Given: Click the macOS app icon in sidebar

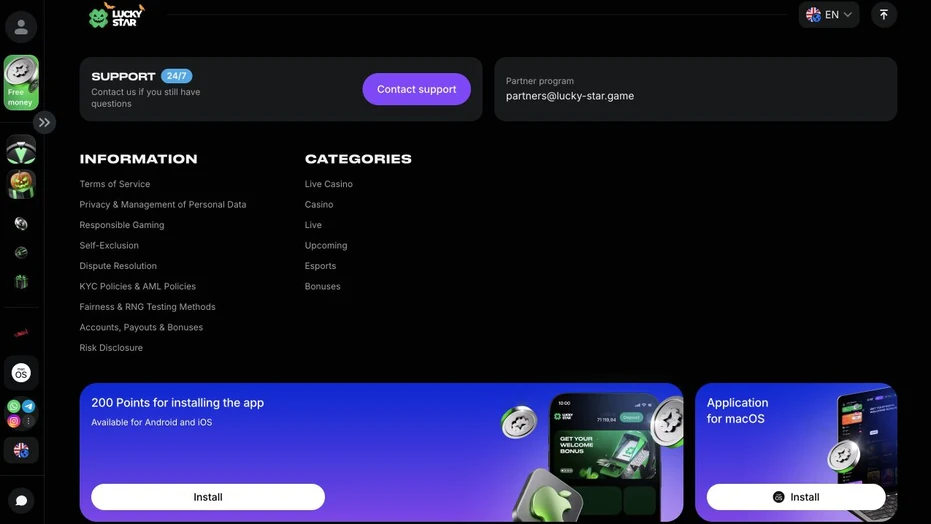Looking at the screenshot, I should point(21,373).
